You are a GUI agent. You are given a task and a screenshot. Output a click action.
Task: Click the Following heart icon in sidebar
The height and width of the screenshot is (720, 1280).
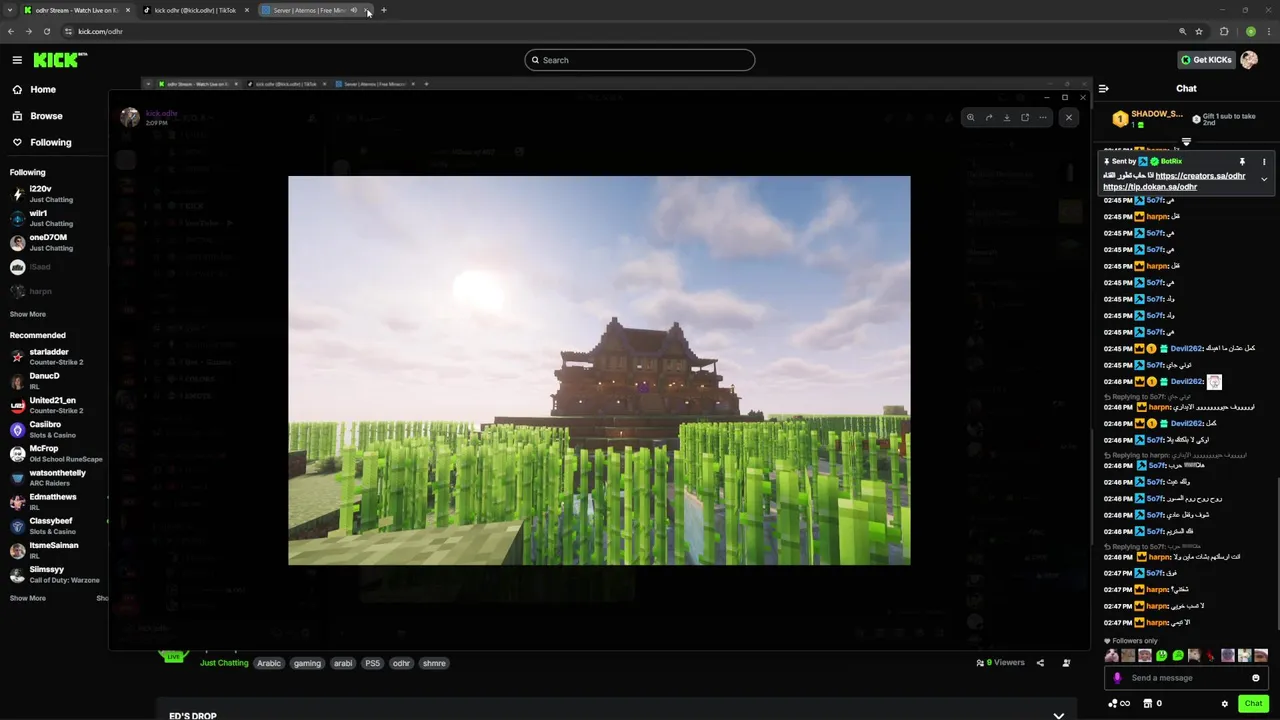pos(17,142)
